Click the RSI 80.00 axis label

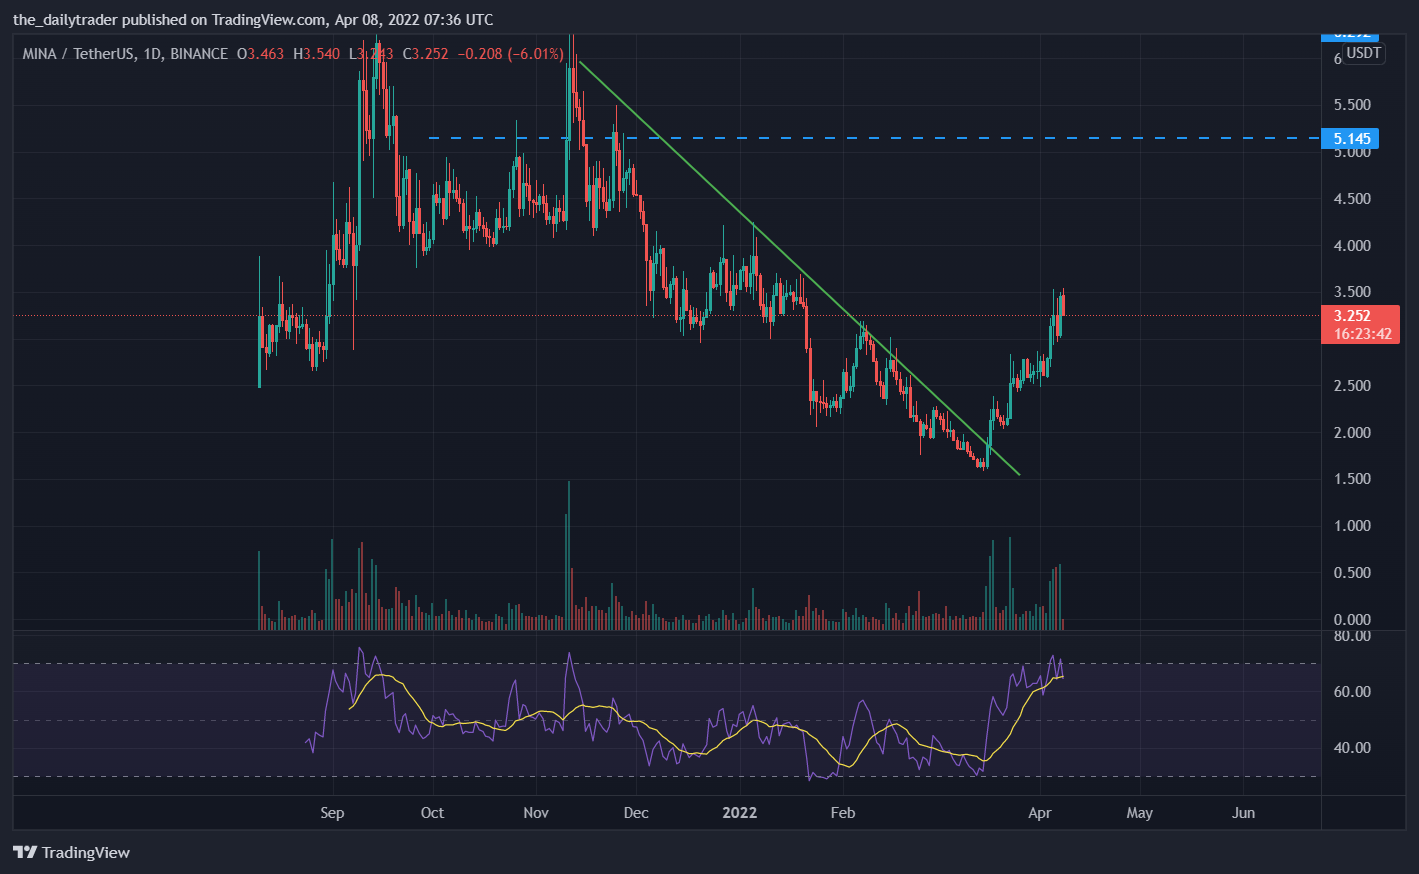tap(1352, 636)
